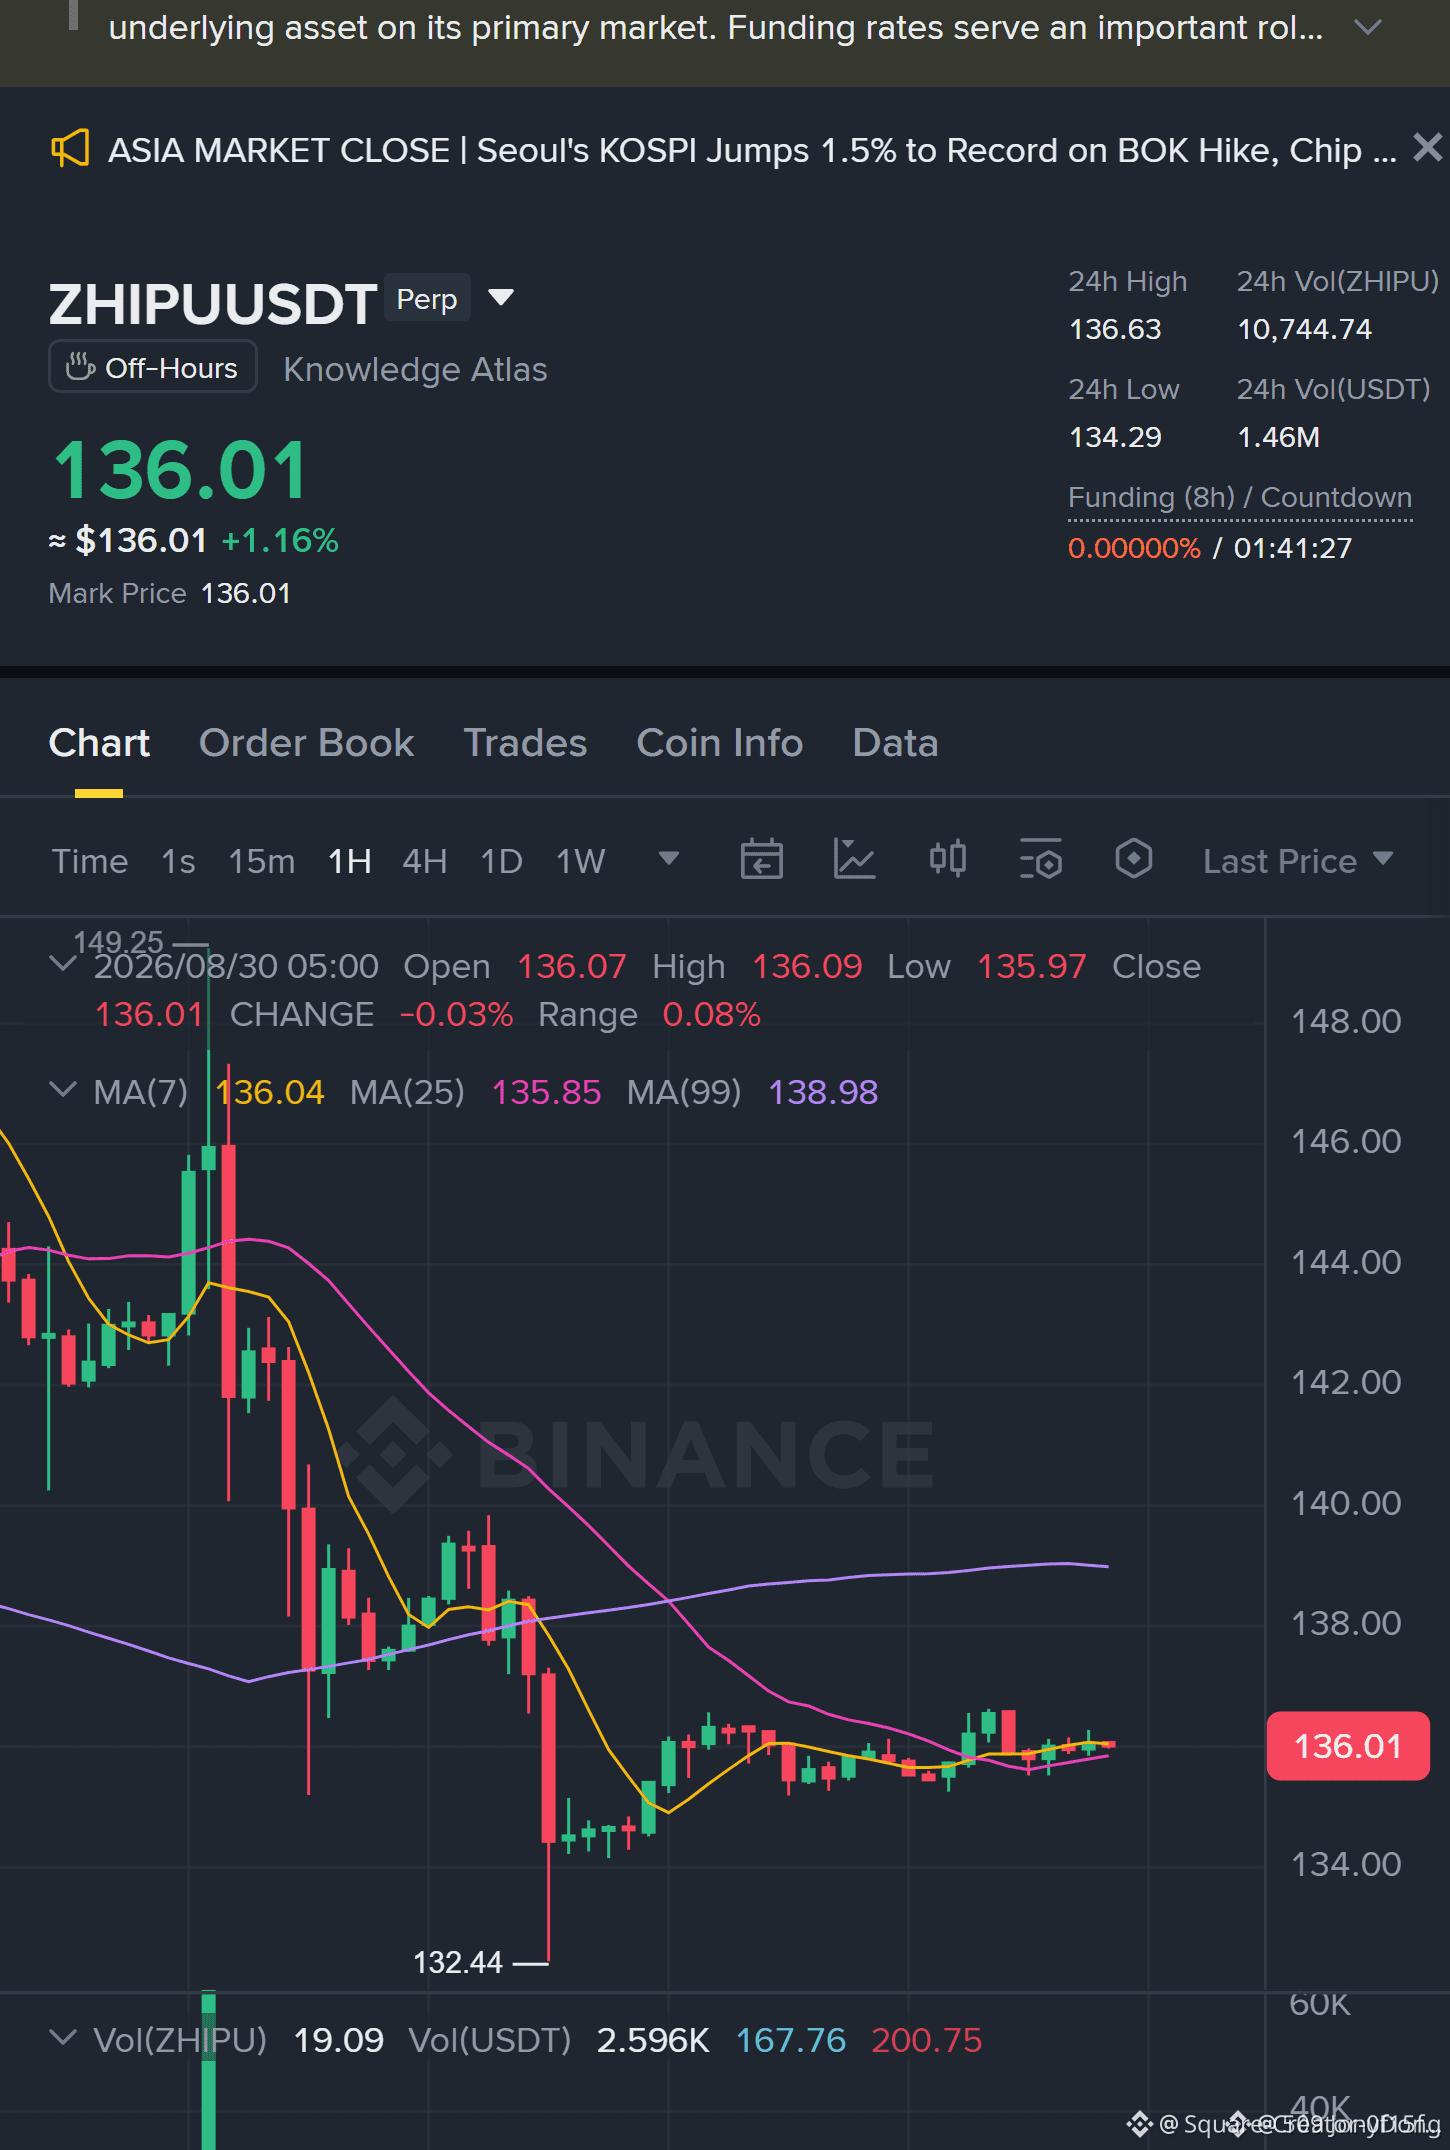Image resolution: width=1450 pixels, height=2150 pixels.
Task: Open the Asia Market Close news headline
Action: [x=752, y=150]
